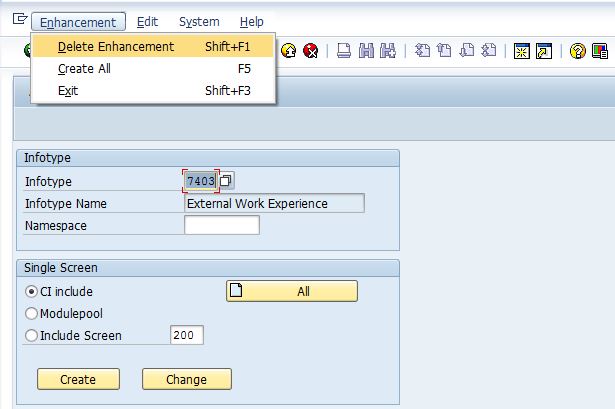Click the red Cancel toolbar icon
The width and height of the screenshot is (615, 409).
pyautogui.click(x=311, y=51)
